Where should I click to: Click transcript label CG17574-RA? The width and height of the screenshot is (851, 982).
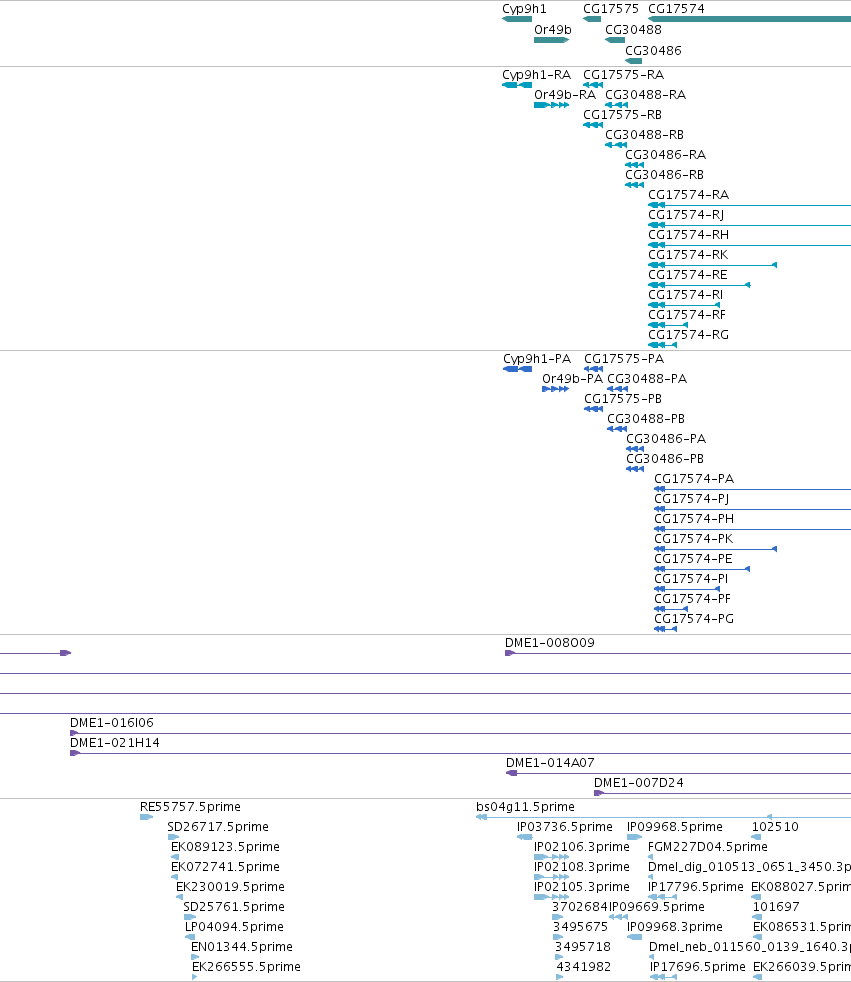[x=689, y=195]
